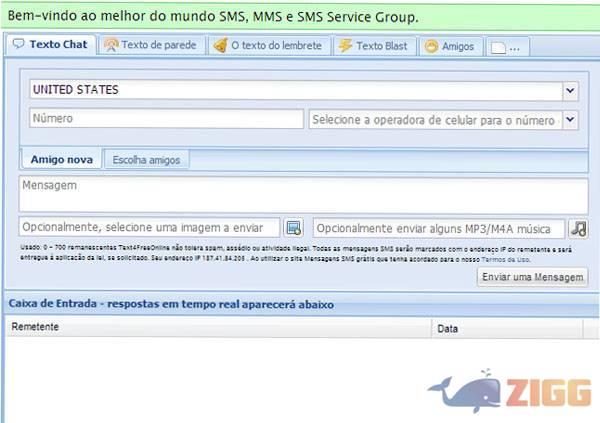Click the smiley icon on Amigos tab
The height and width of the screenshot is (423, 600).
point(431,46)
